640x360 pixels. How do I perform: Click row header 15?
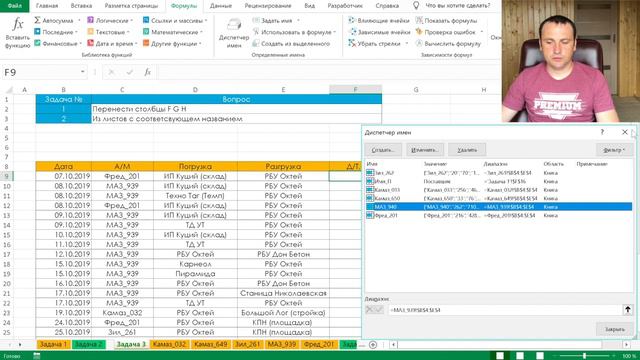7,235
